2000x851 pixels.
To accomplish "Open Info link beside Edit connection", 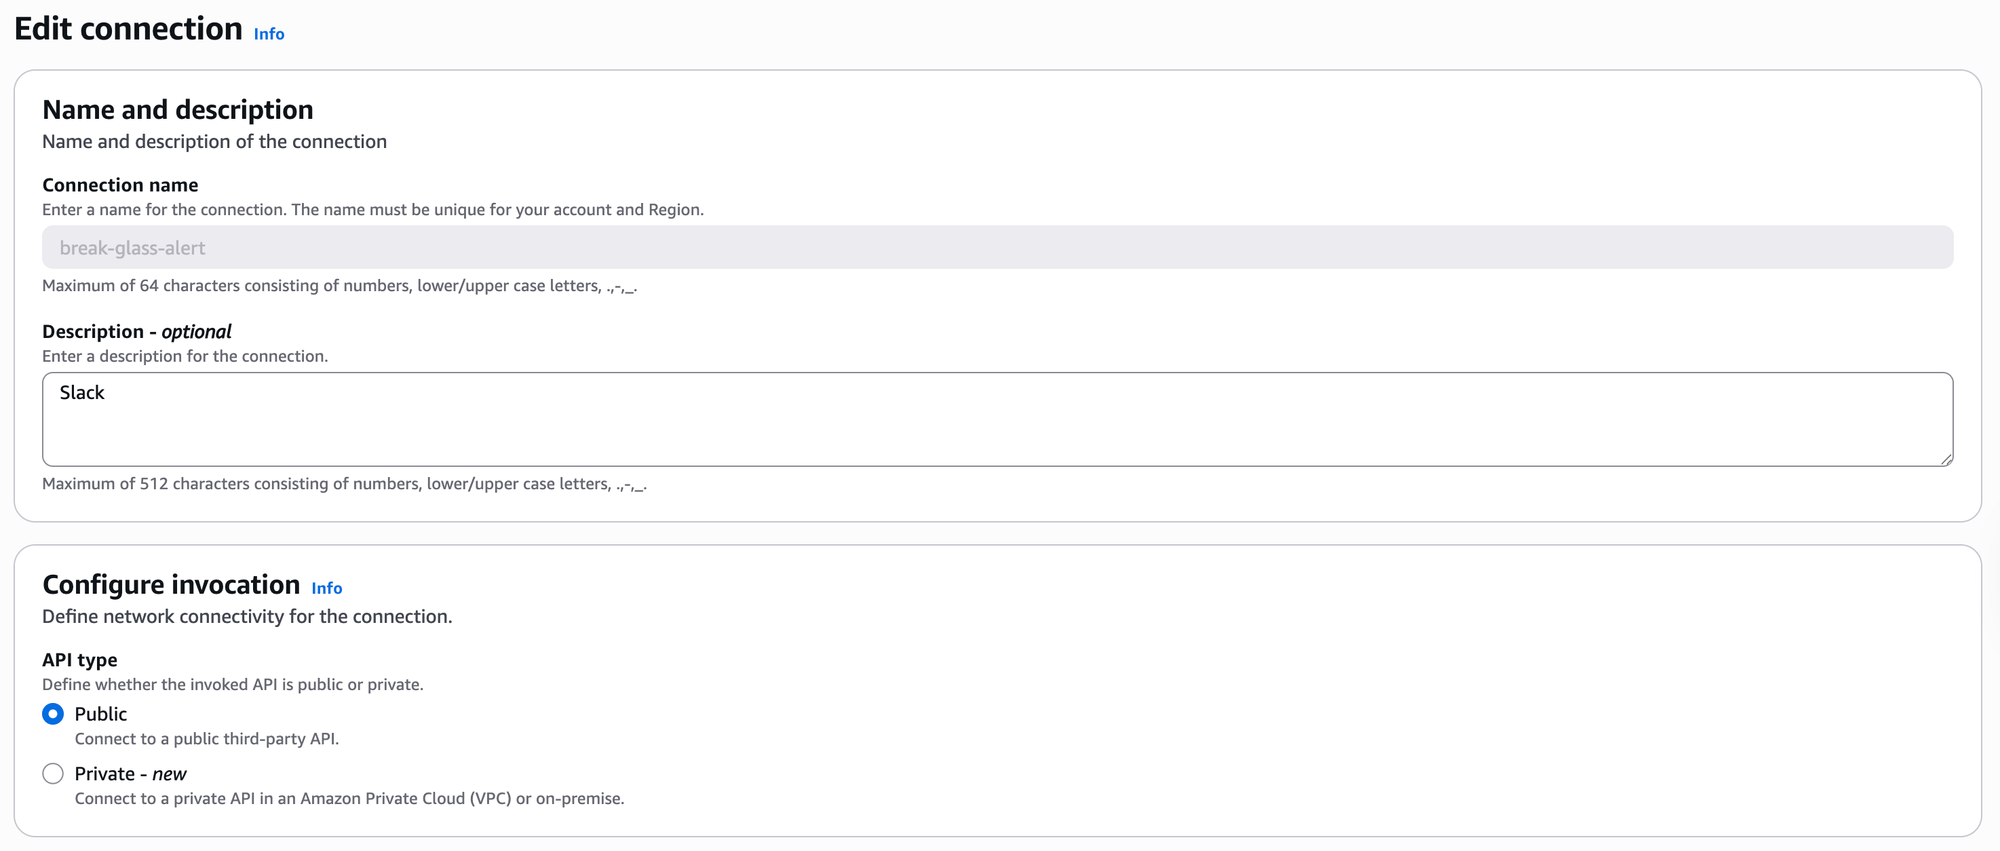I will pyautogui.click(x=269, y=34).
